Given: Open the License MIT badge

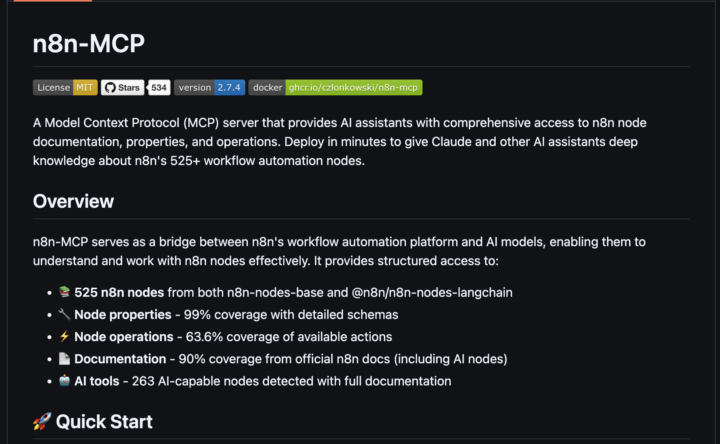Looking at the screenshot, I should [65, 88].
